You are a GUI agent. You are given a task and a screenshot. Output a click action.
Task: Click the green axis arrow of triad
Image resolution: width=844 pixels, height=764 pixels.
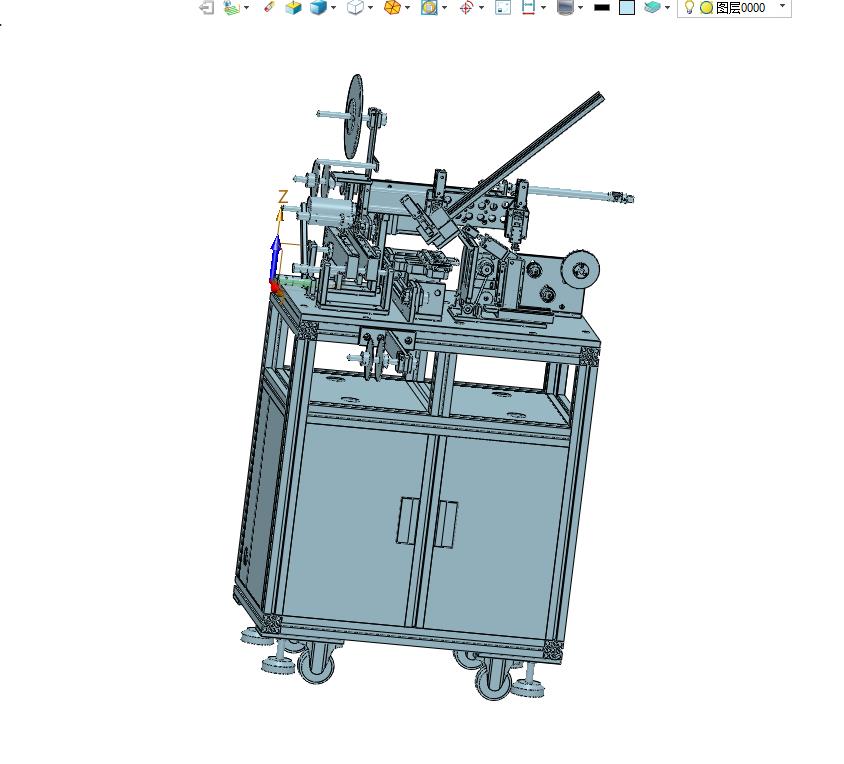296,283
